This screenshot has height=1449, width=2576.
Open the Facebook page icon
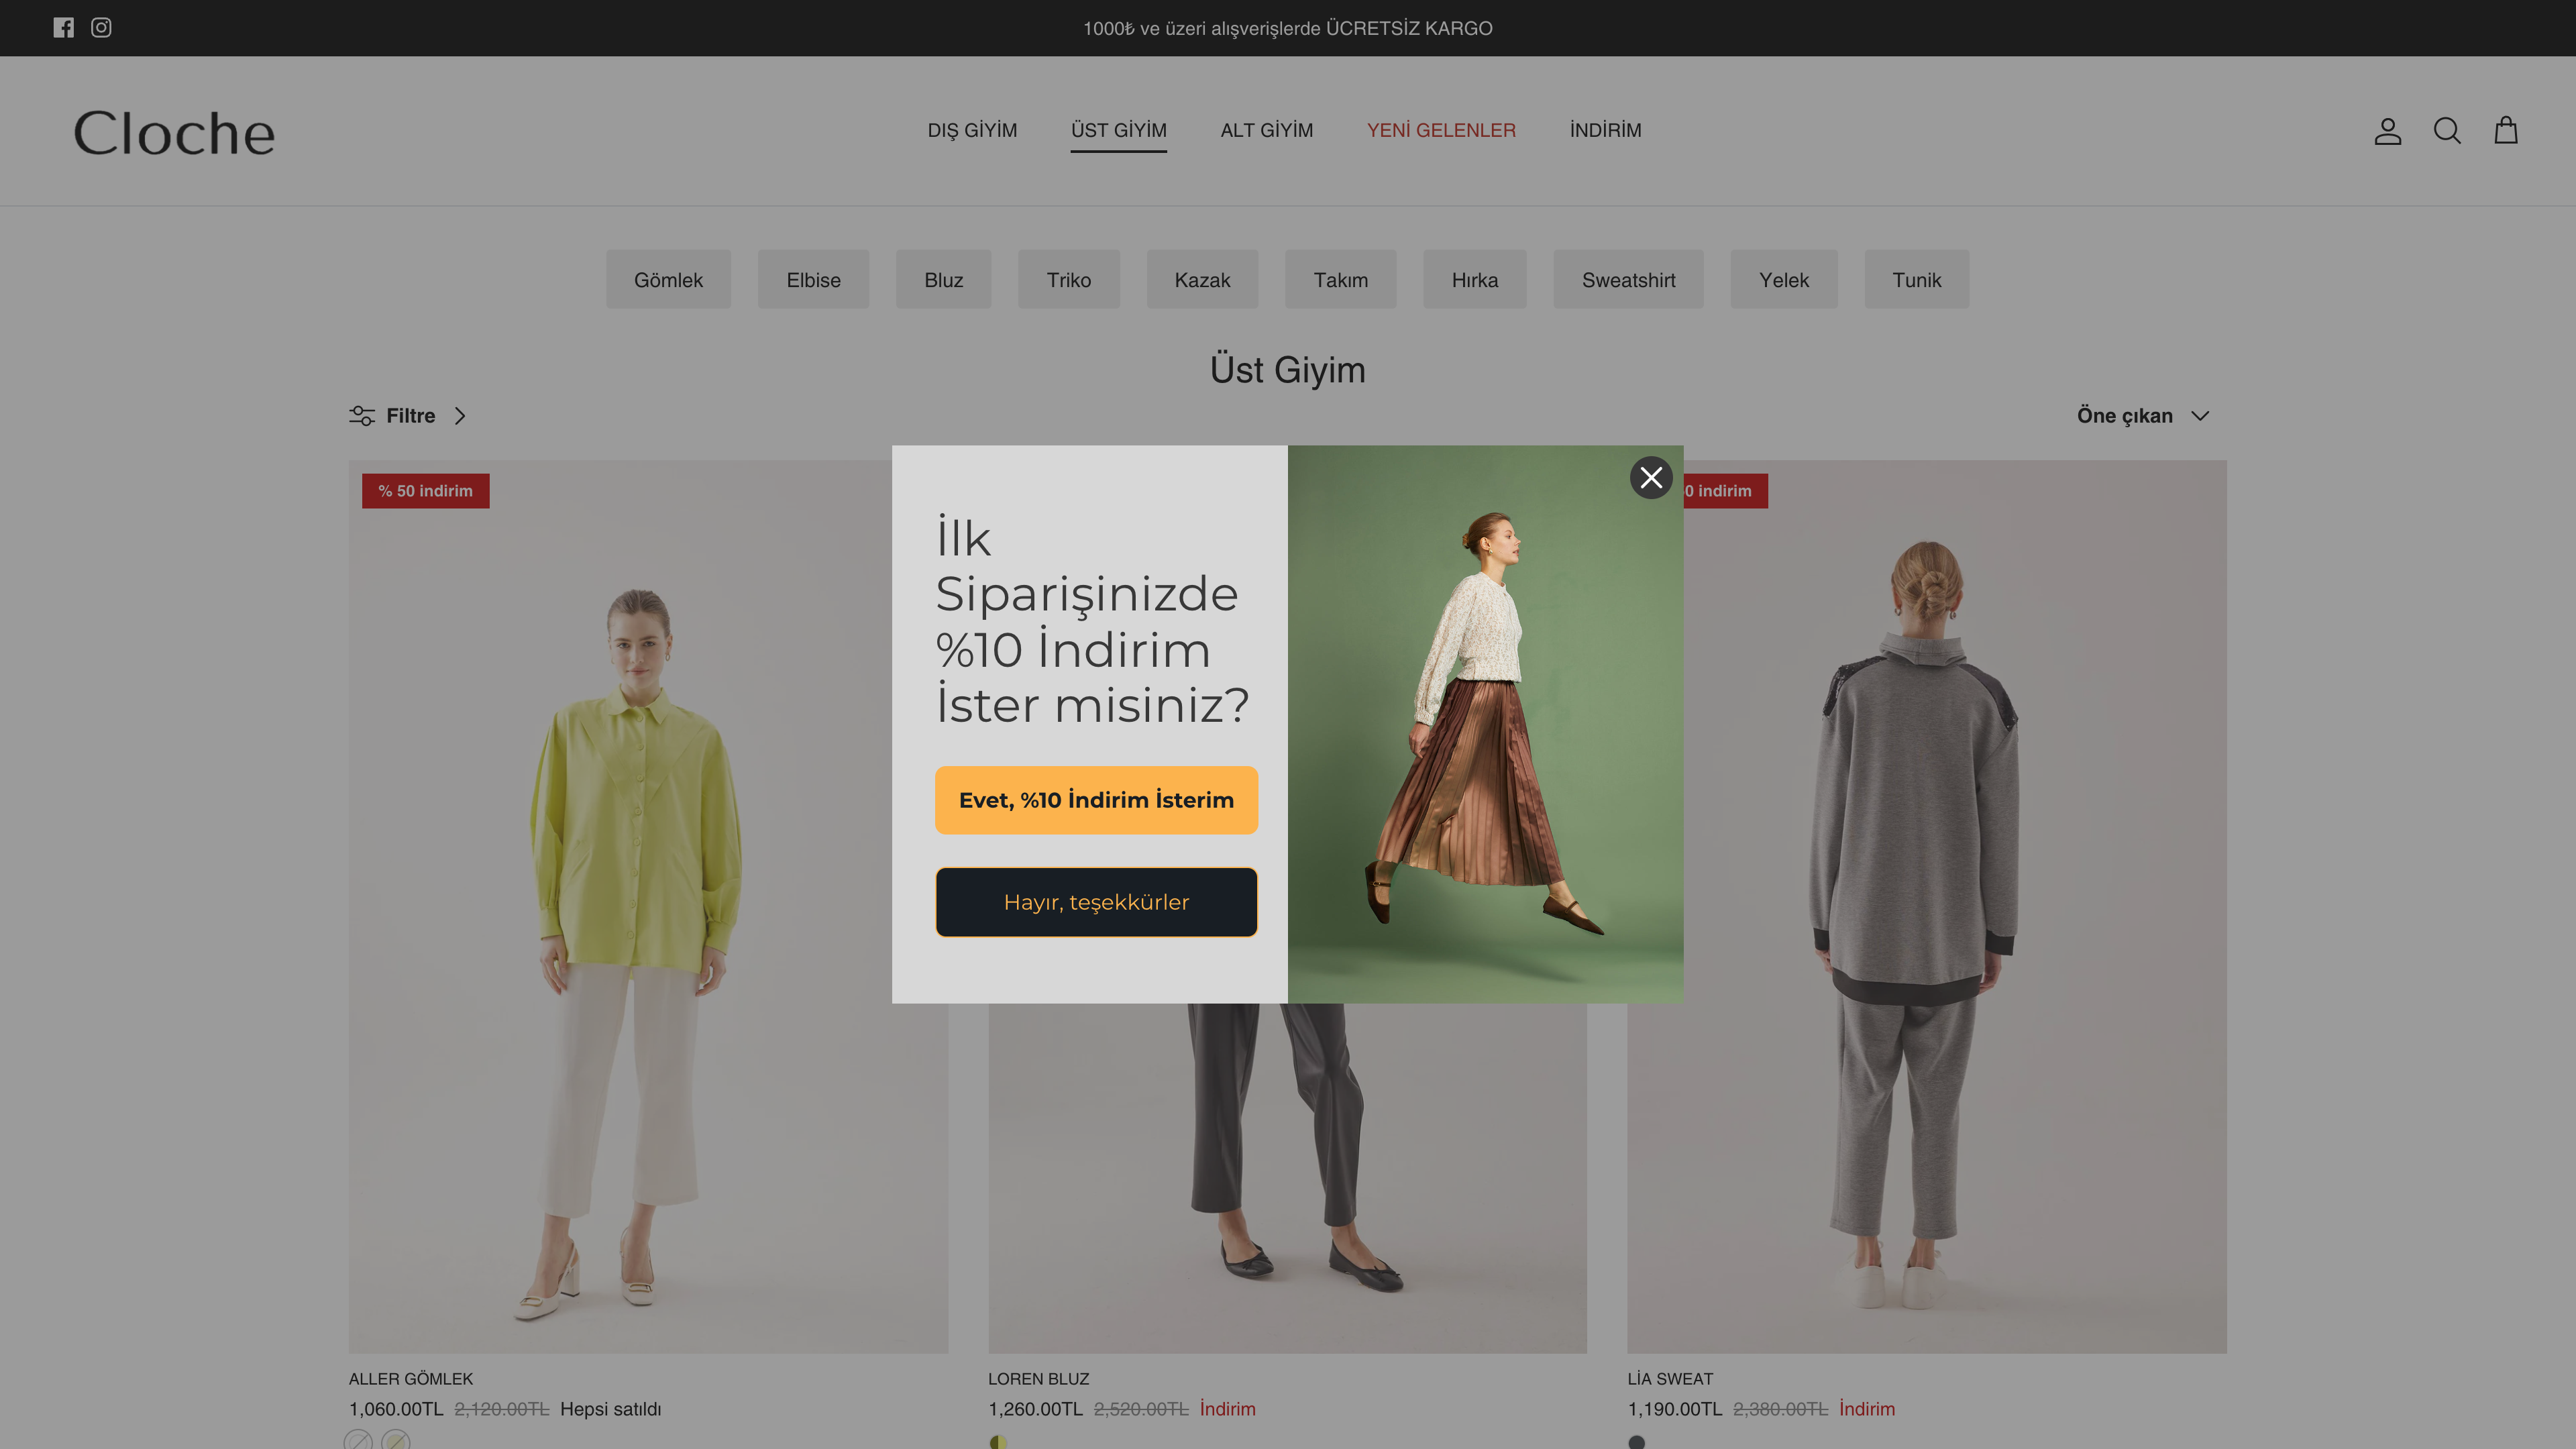point(63,28)
